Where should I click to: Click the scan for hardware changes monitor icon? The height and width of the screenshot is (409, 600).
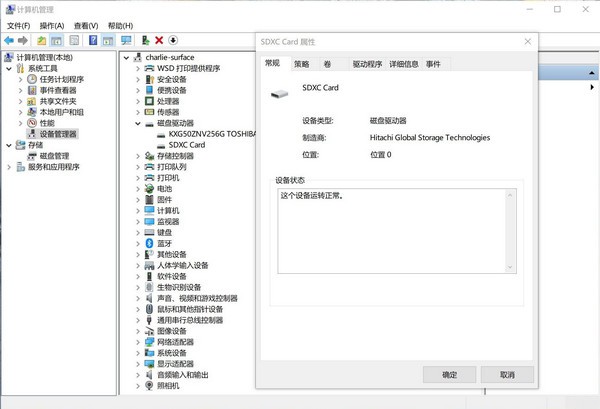click(126, 40)
